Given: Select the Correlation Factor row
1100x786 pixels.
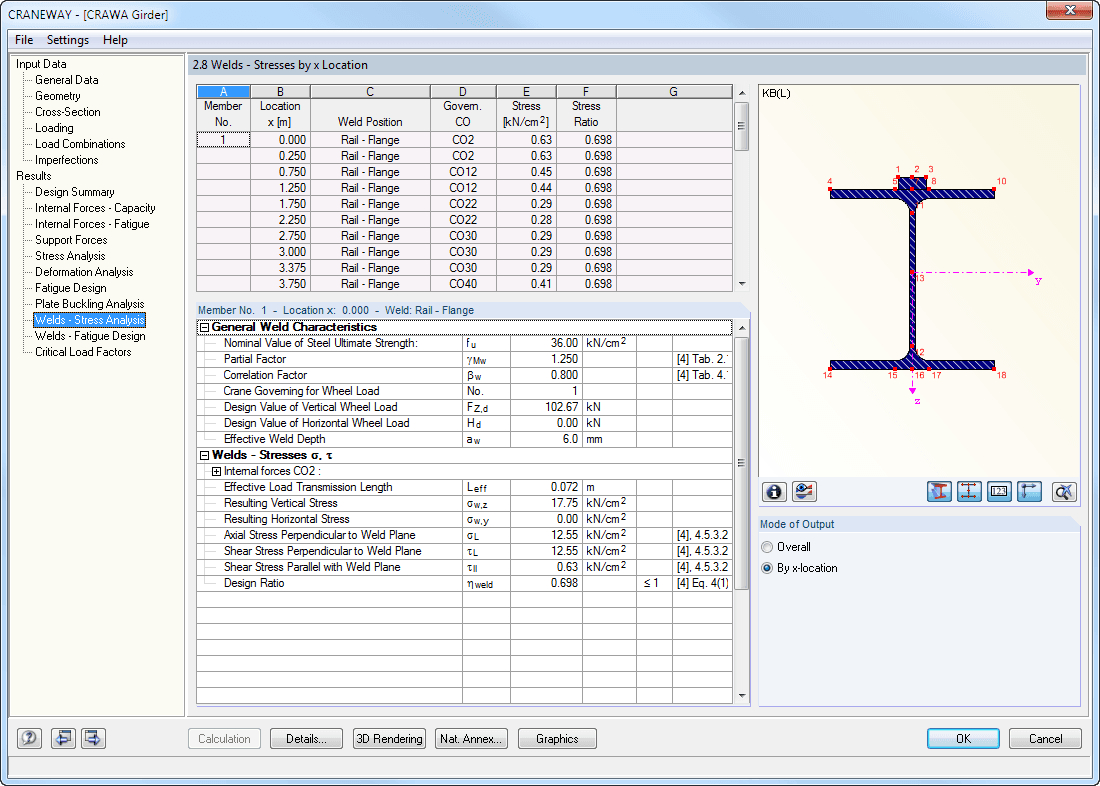Looking at the screenshot, I should (464, 375).
